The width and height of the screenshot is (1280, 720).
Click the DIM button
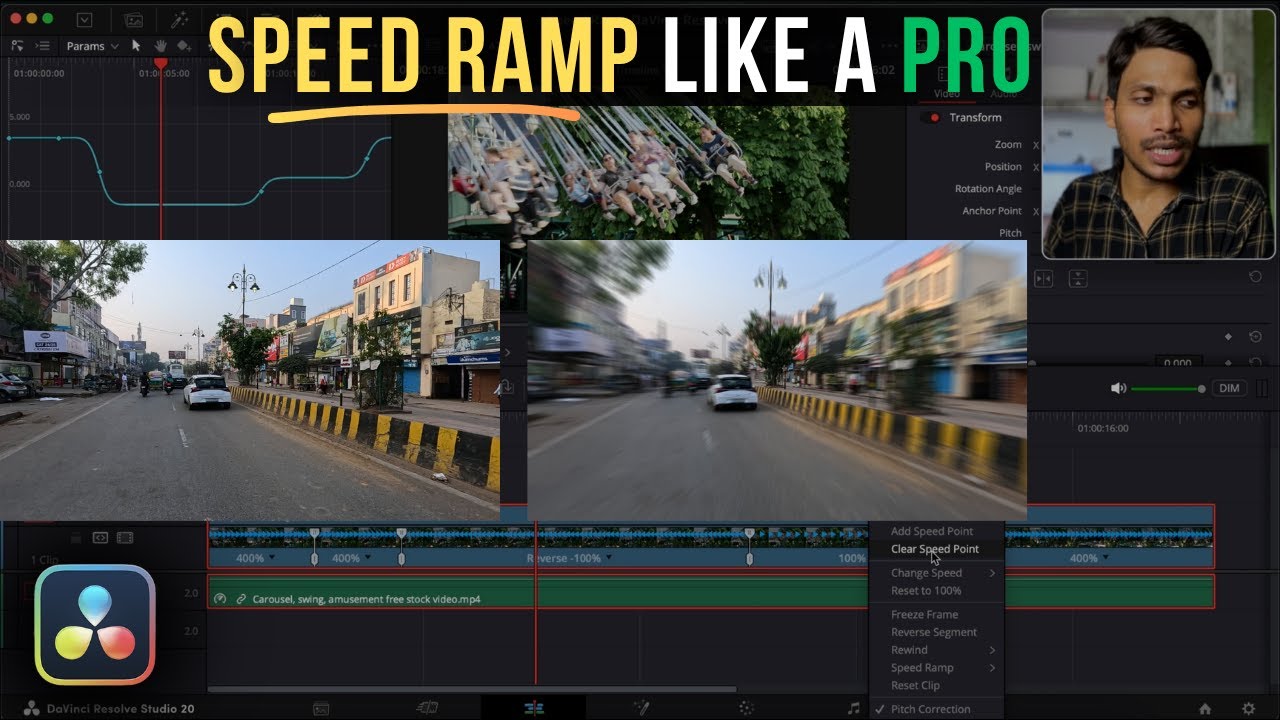coord(1229,388)
